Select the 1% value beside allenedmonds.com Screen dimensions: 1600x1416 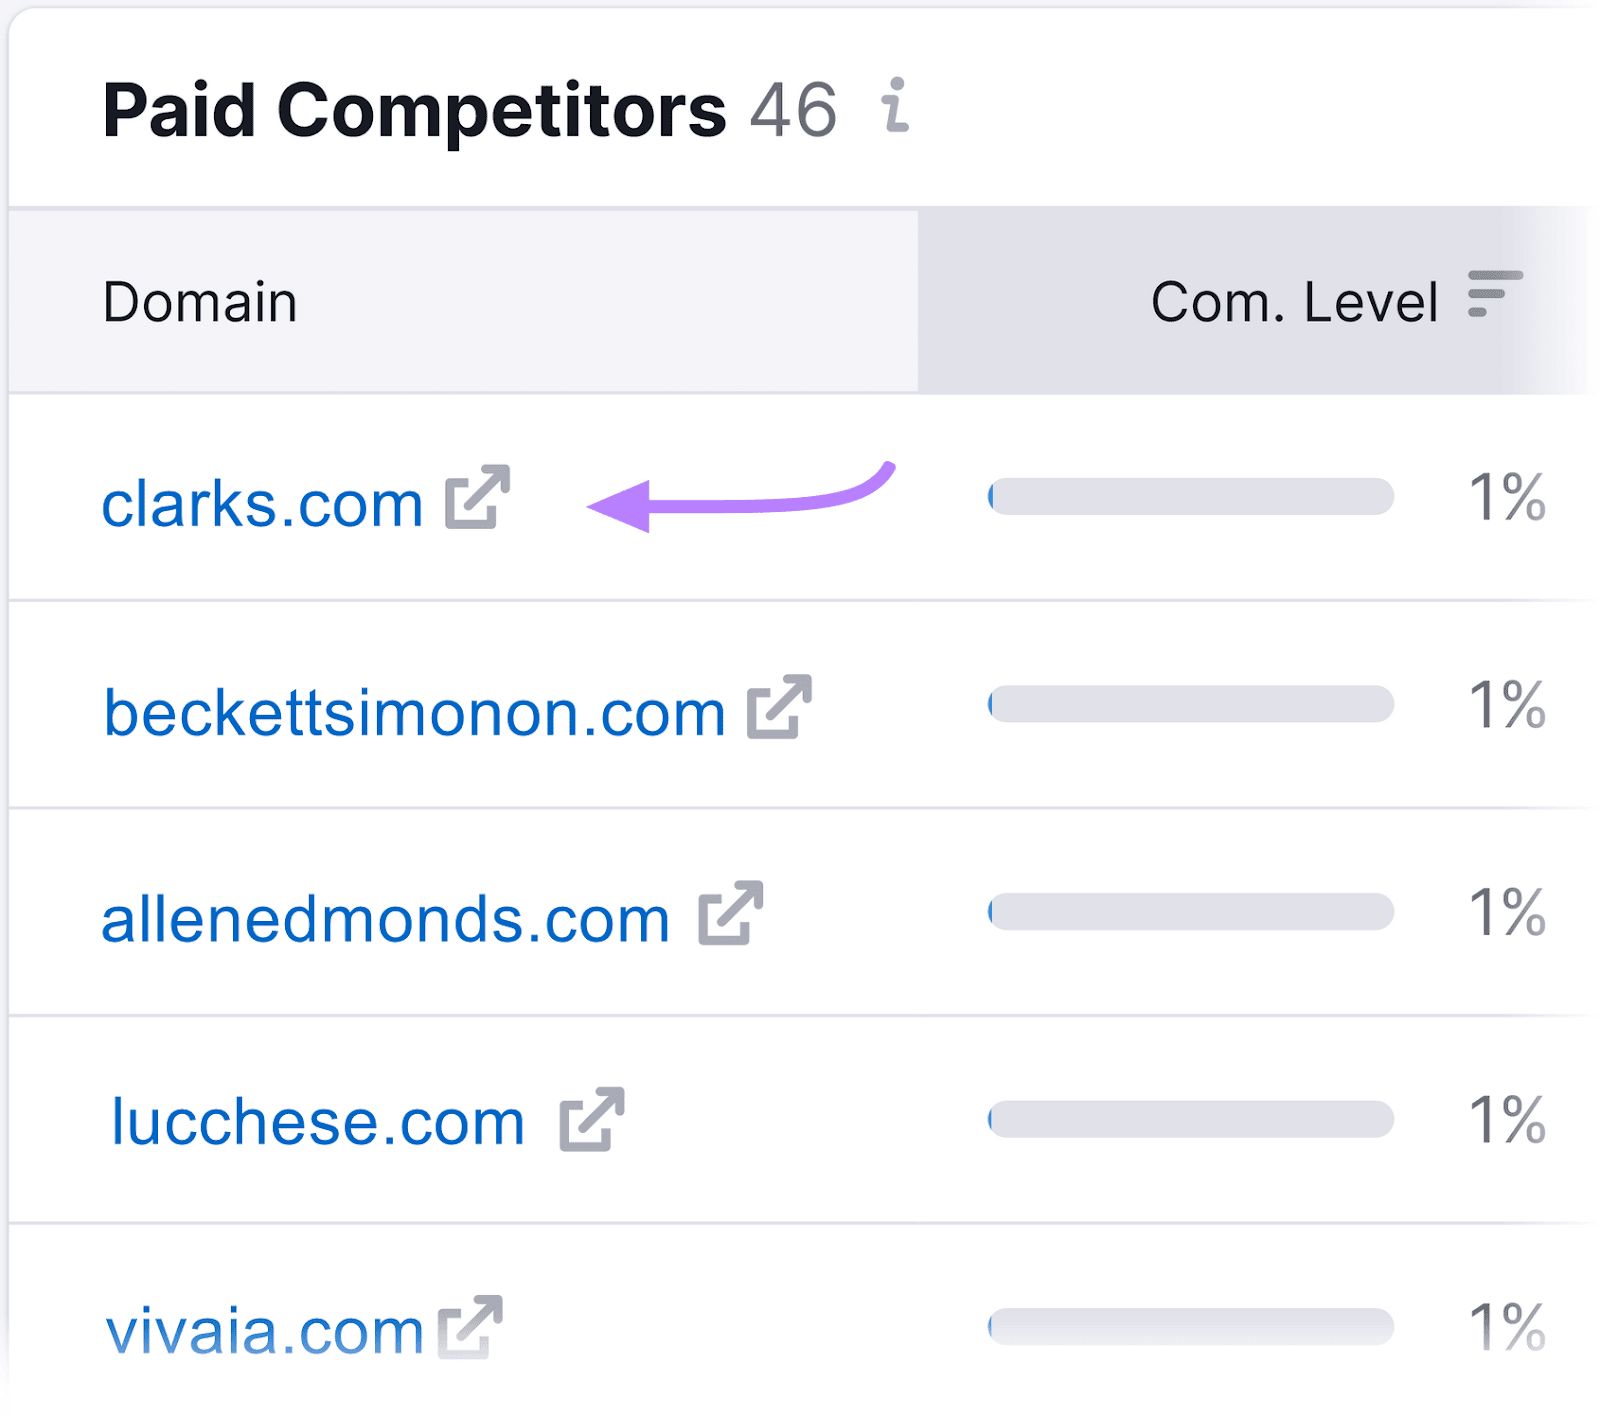(x=1505, y=912)
